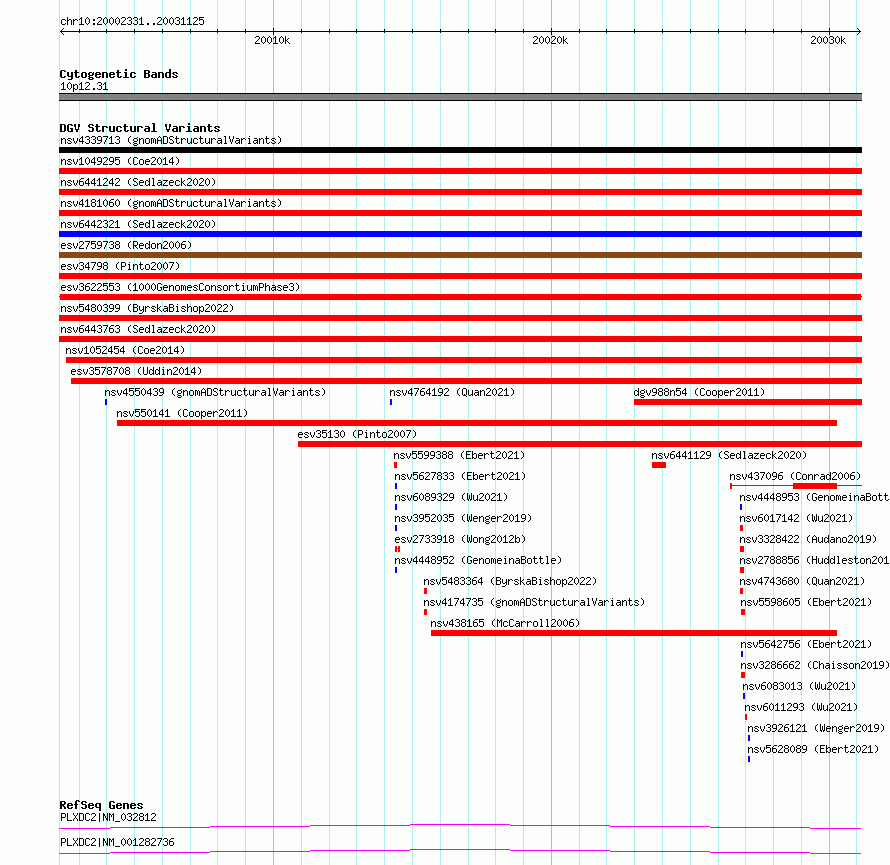Select the gray 10p12.31 cytoband bar
Viewport: 890px width, 865px height.
coord(460,97)
